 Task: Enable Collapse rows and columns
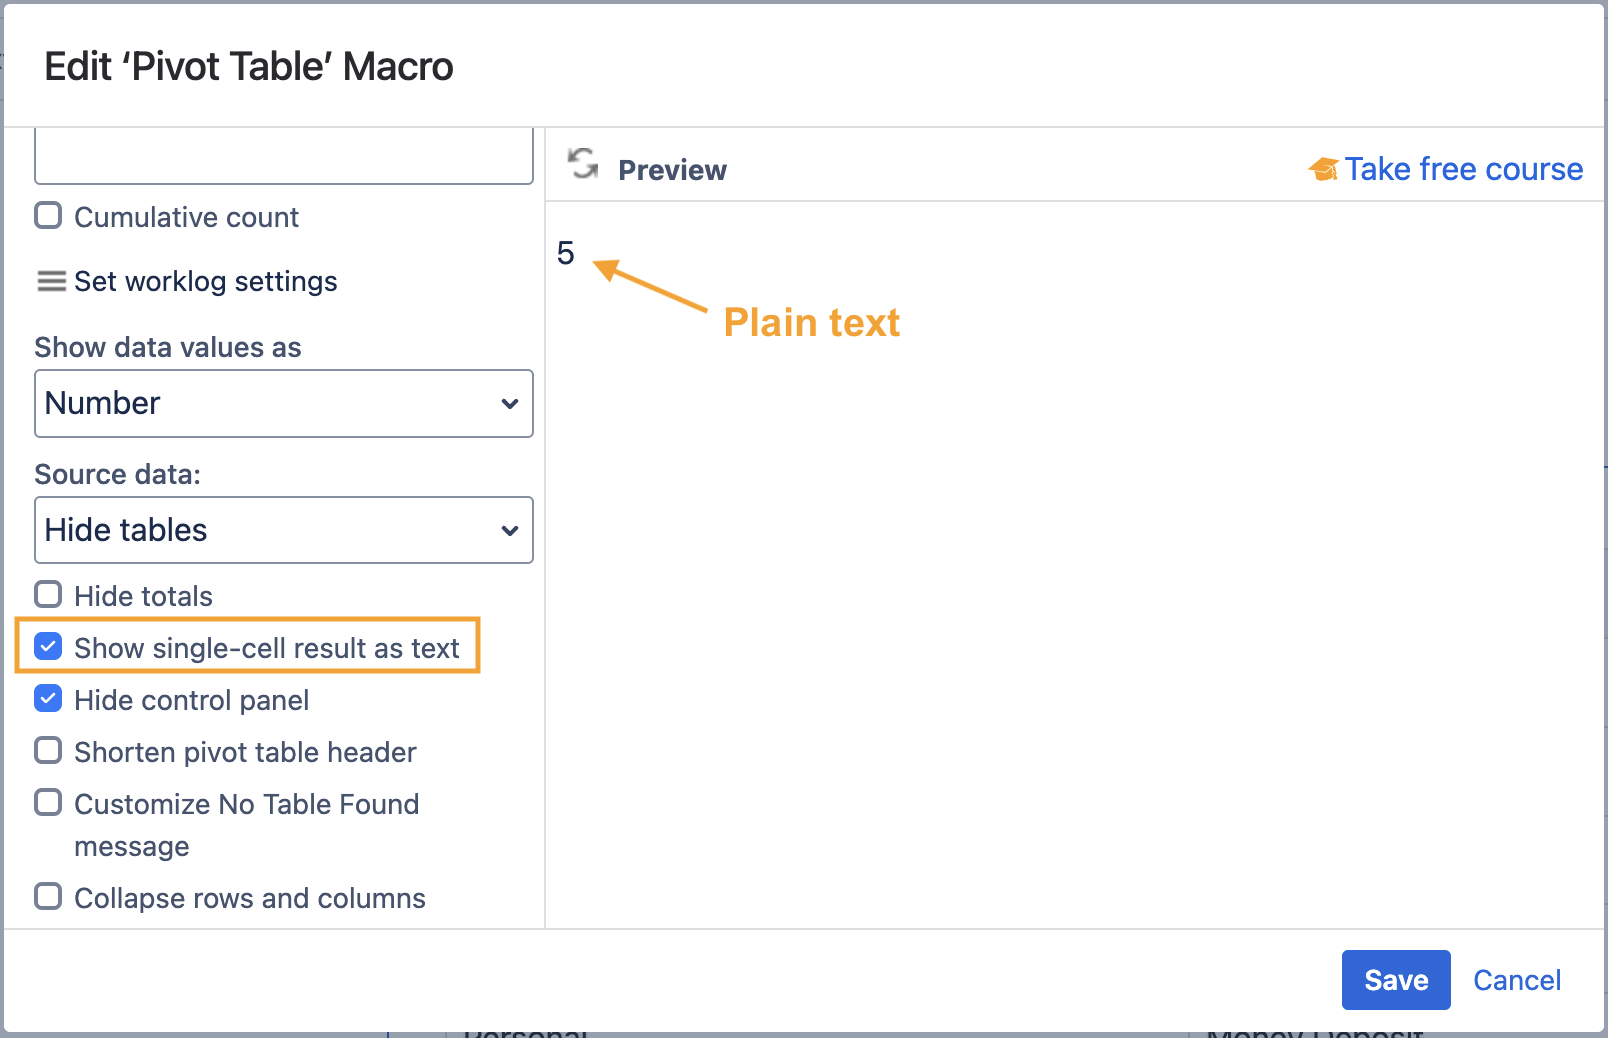click(48, 897)
